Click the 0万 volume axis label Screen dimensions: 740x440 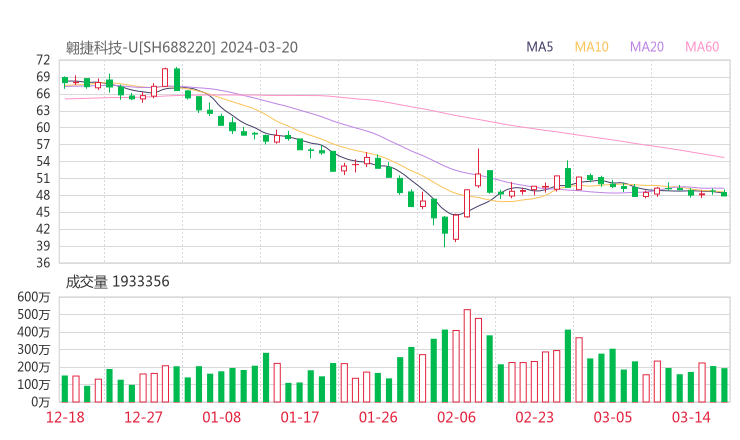(x=41, y=402)
